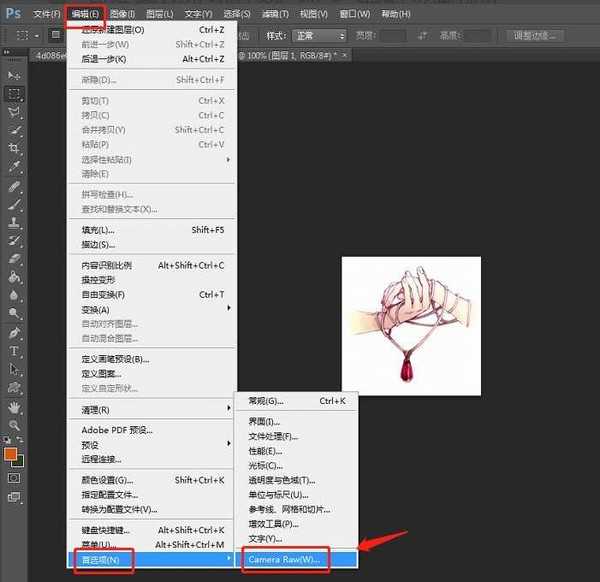Image resolution: width=600 pixels, height=582 pixels.
Task: Expand the 变换(A) submenu
Action: [x=150, y=309]
